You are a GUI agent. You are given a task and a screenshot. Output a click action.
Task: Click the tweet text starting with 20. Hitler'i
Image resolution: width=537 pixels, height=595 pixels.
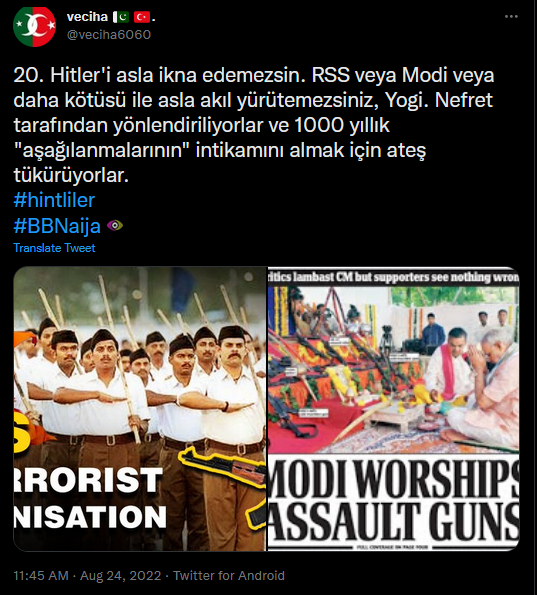254,125
